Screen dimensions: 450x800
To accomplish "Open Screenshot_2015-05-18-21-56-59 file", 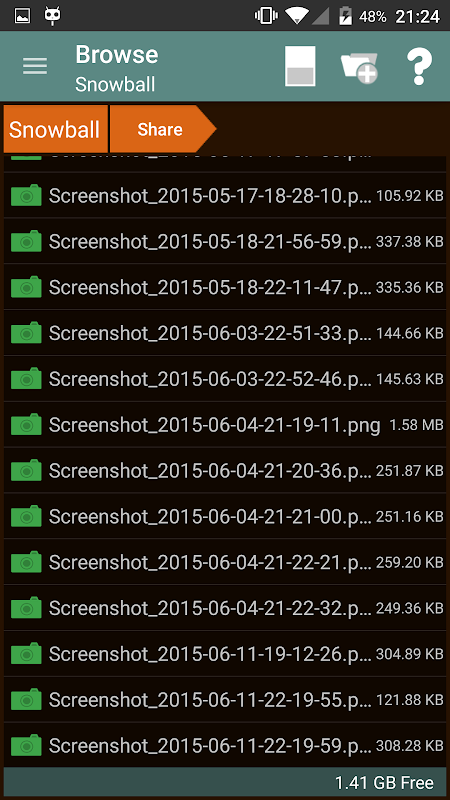I will pyautogui.click(x=225, y=241).
